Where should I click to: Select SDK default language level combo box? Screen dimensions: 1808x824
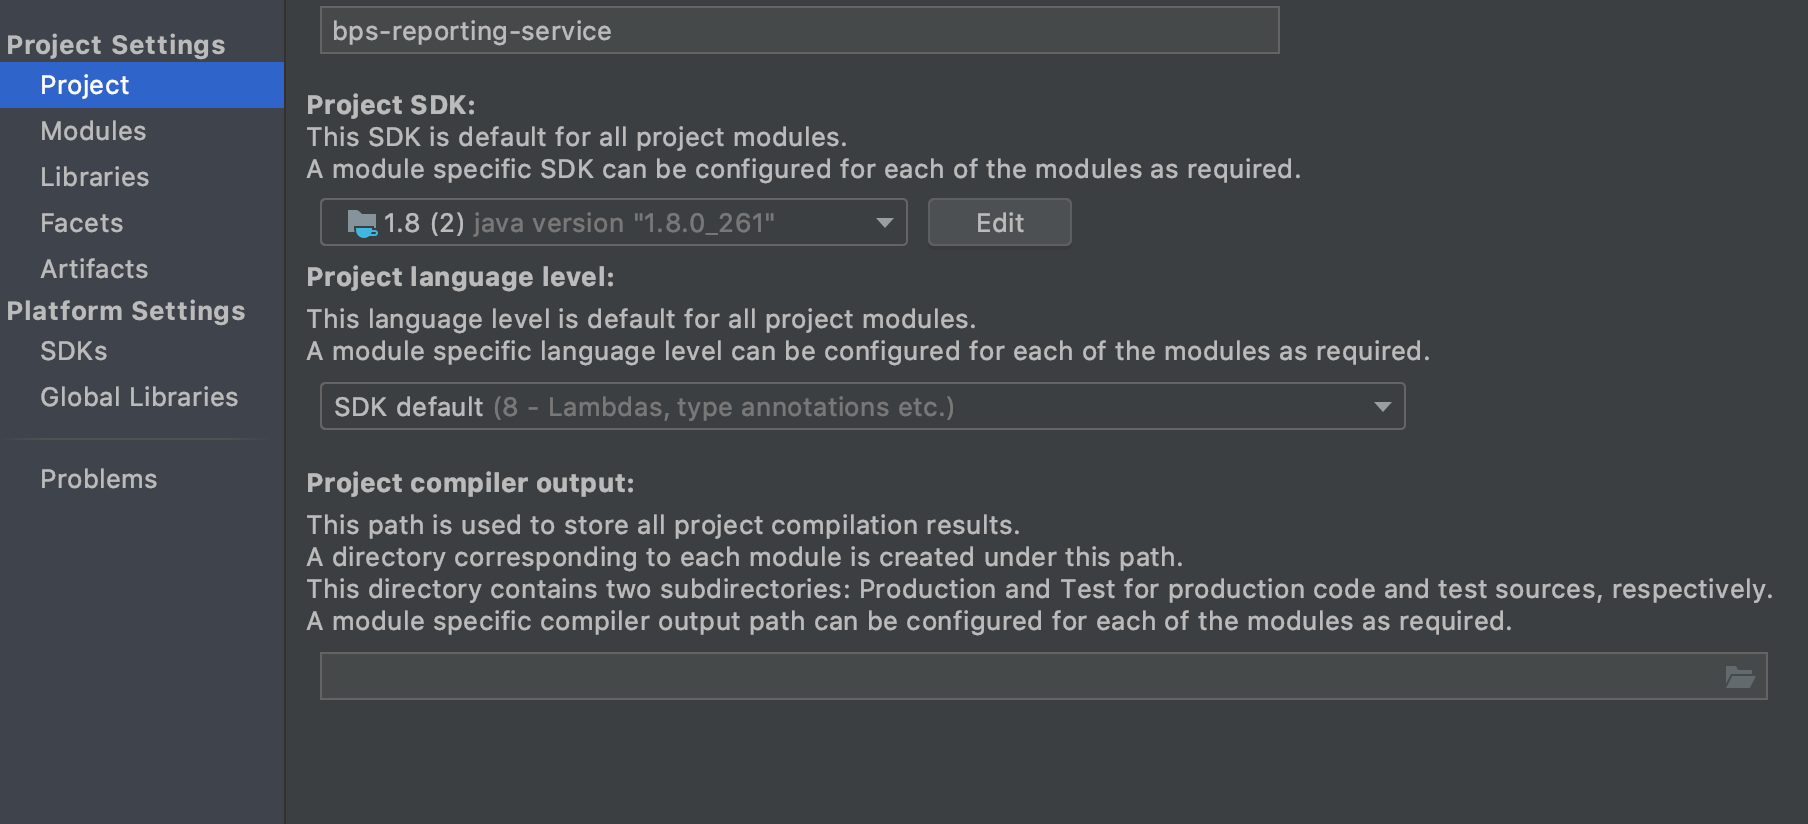click(x=862, y=406)
